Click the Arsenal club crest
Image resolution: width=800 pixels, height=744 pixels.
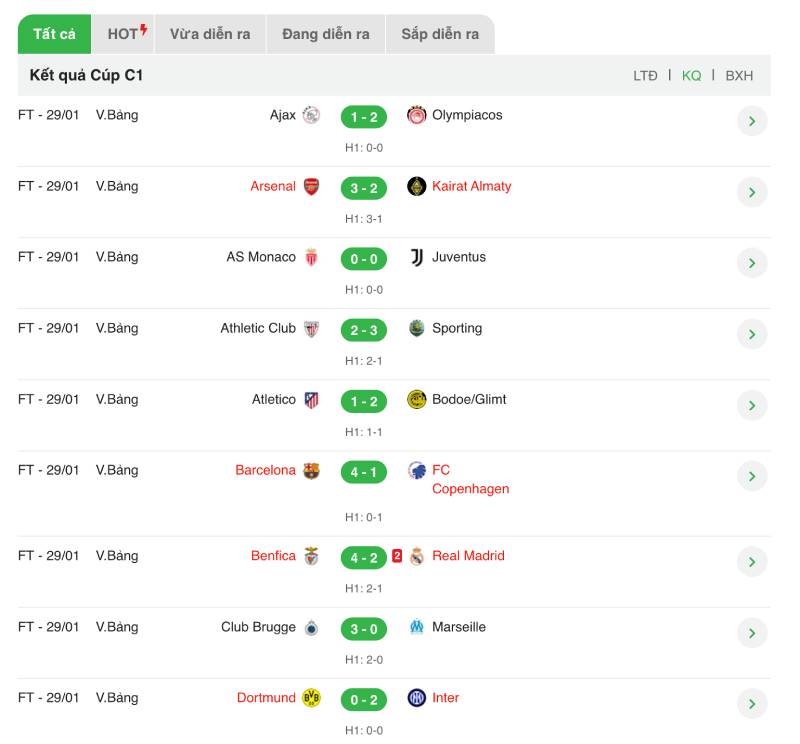[x=311, y=186]
